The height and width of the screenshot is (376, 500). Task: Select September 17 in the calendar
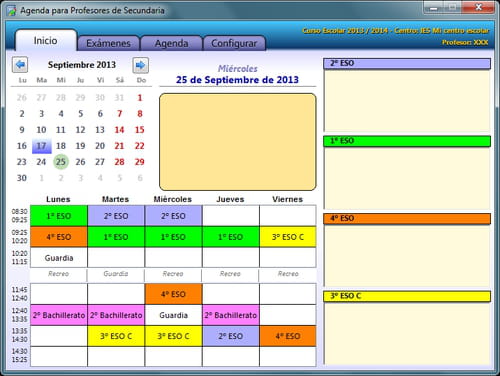(42, 146)
